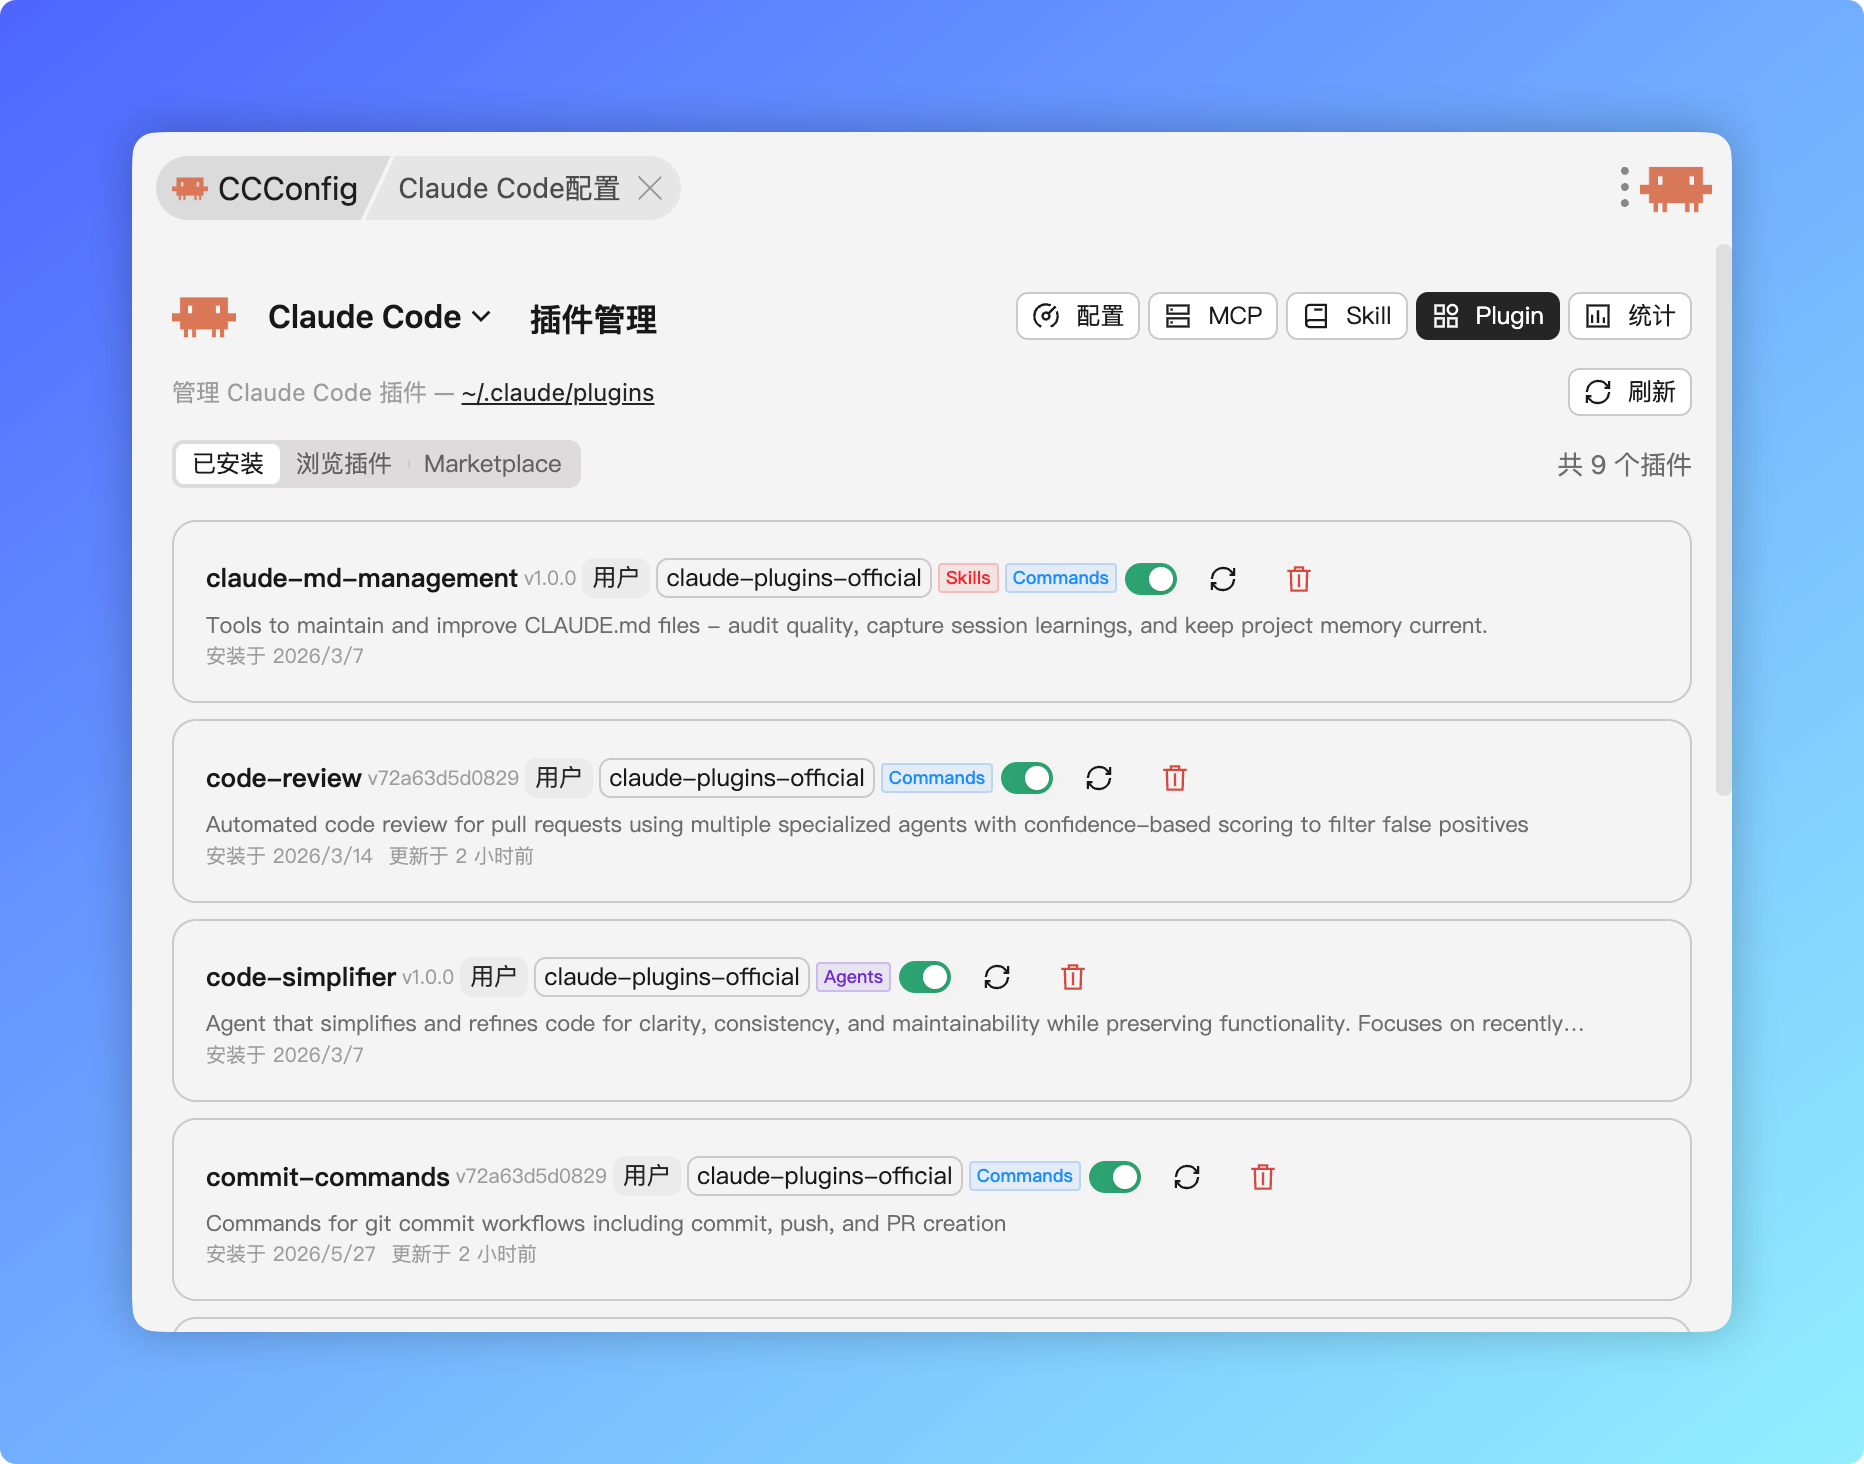Select the 已安装 installed tab
This screenshot has height=1464, width=1864.
click(x=228, y=464)
